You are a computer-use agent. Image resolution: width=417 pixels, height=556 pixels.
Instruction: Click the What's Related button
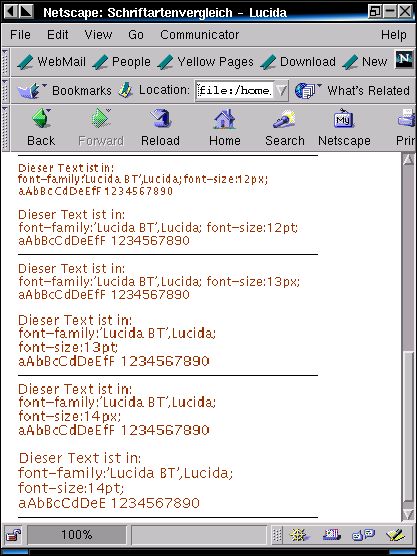tap(352, 91)
